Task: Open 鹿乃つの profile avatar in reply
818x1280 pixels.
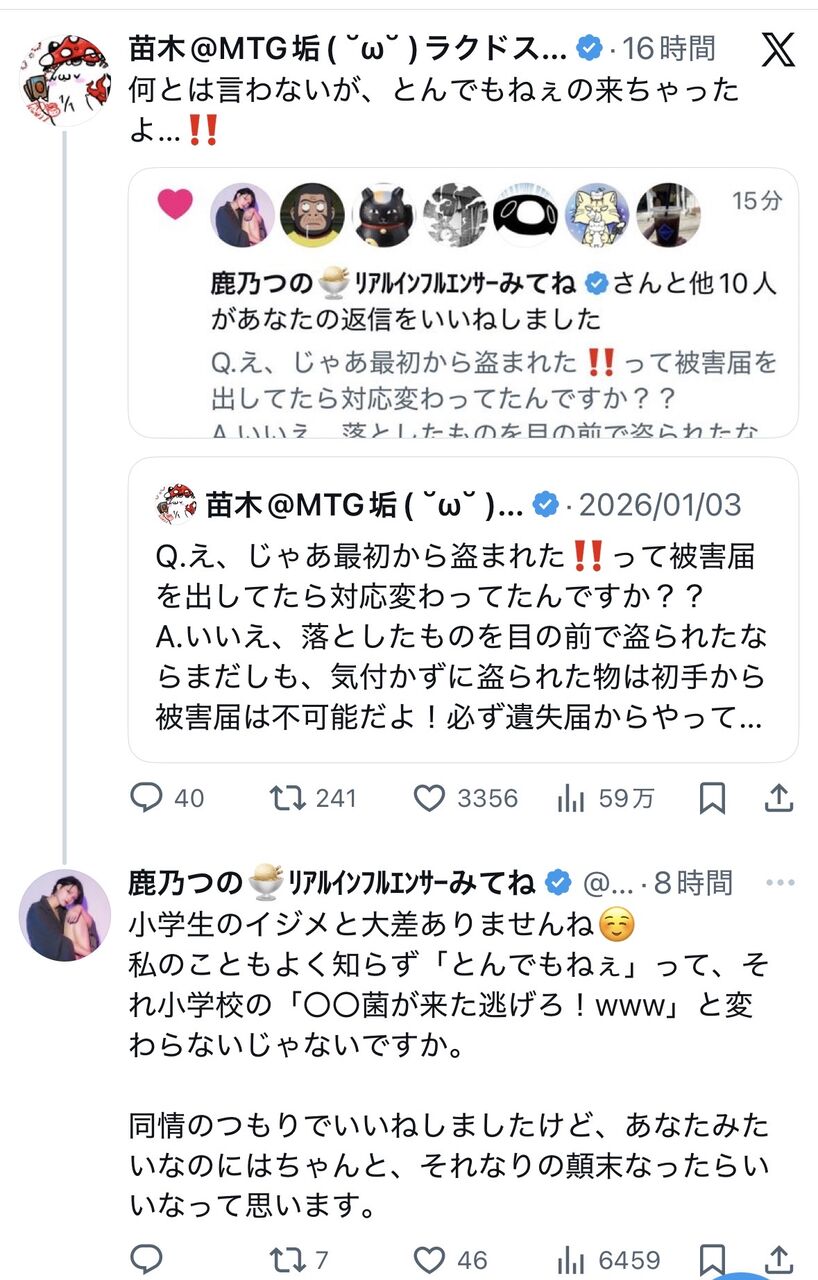Action: [65, 914]
